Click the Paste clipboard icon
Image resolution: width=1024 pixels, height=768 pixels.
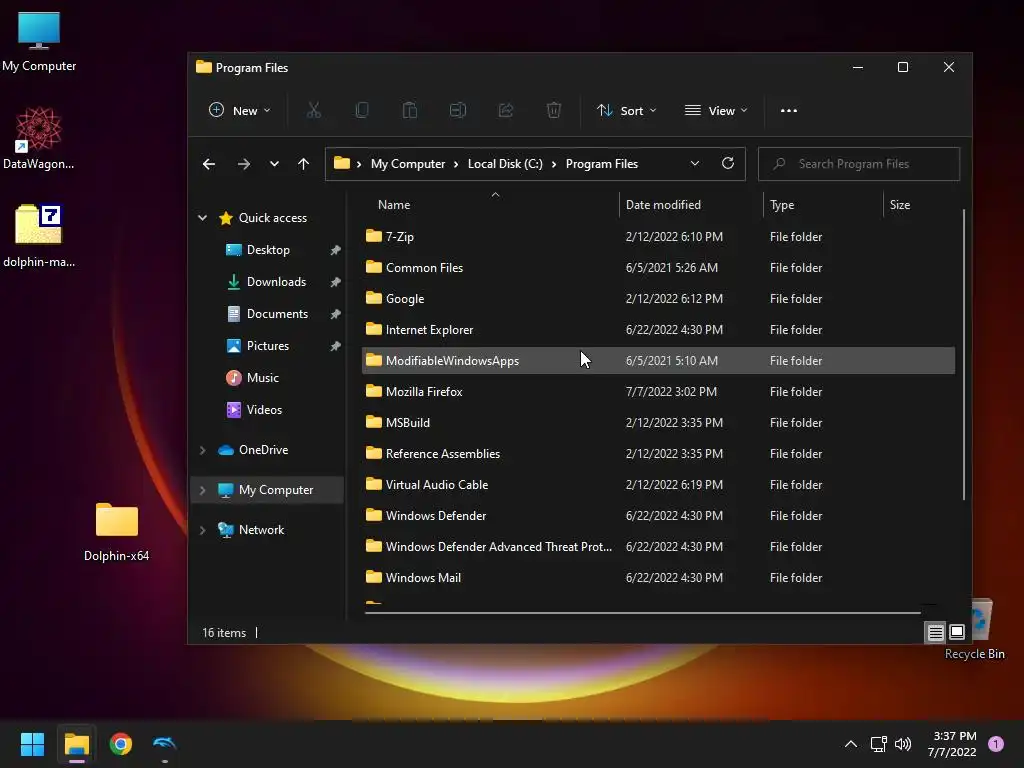pyautogui.click(x=409, y=110)
